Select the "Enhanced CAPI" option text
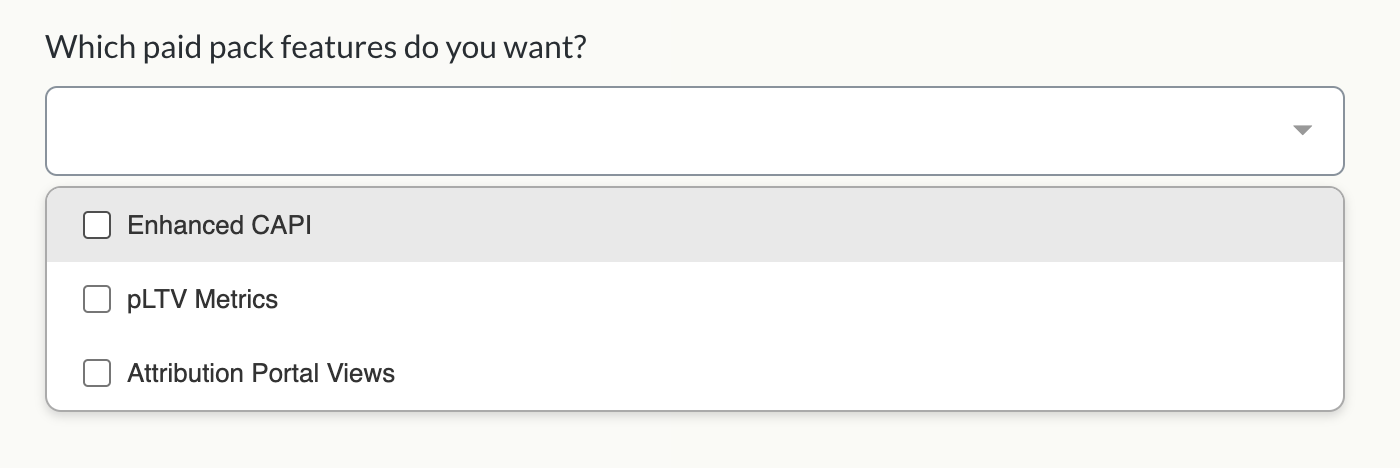1400x468 pixels. pyautogui.click(x=219, y=225)
